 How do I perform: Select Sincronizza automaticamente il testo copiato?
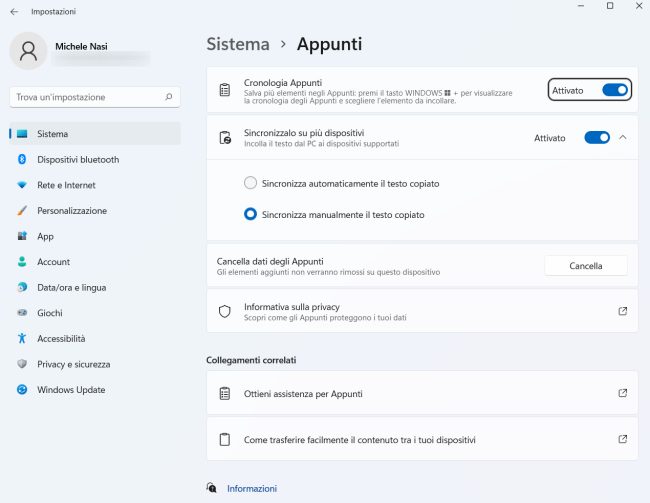point(250,184)
